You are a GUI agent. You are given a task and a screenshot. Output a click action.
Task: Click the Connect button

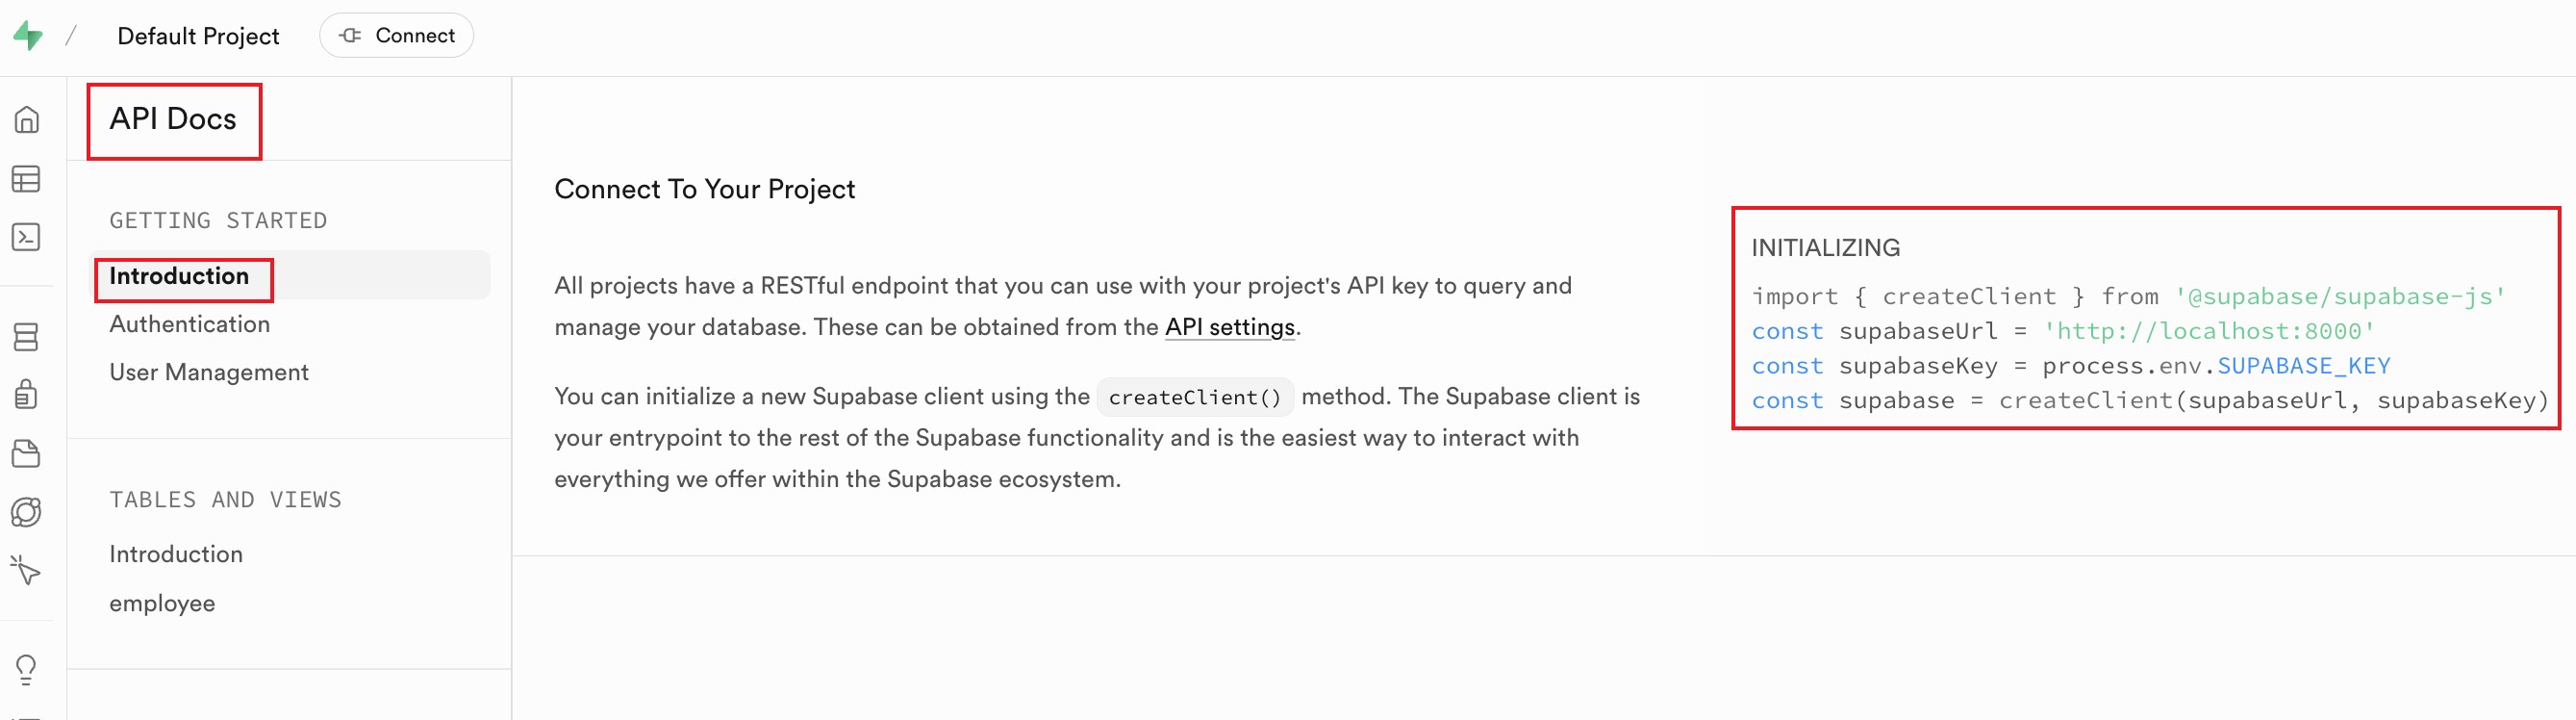pos(396,36)
